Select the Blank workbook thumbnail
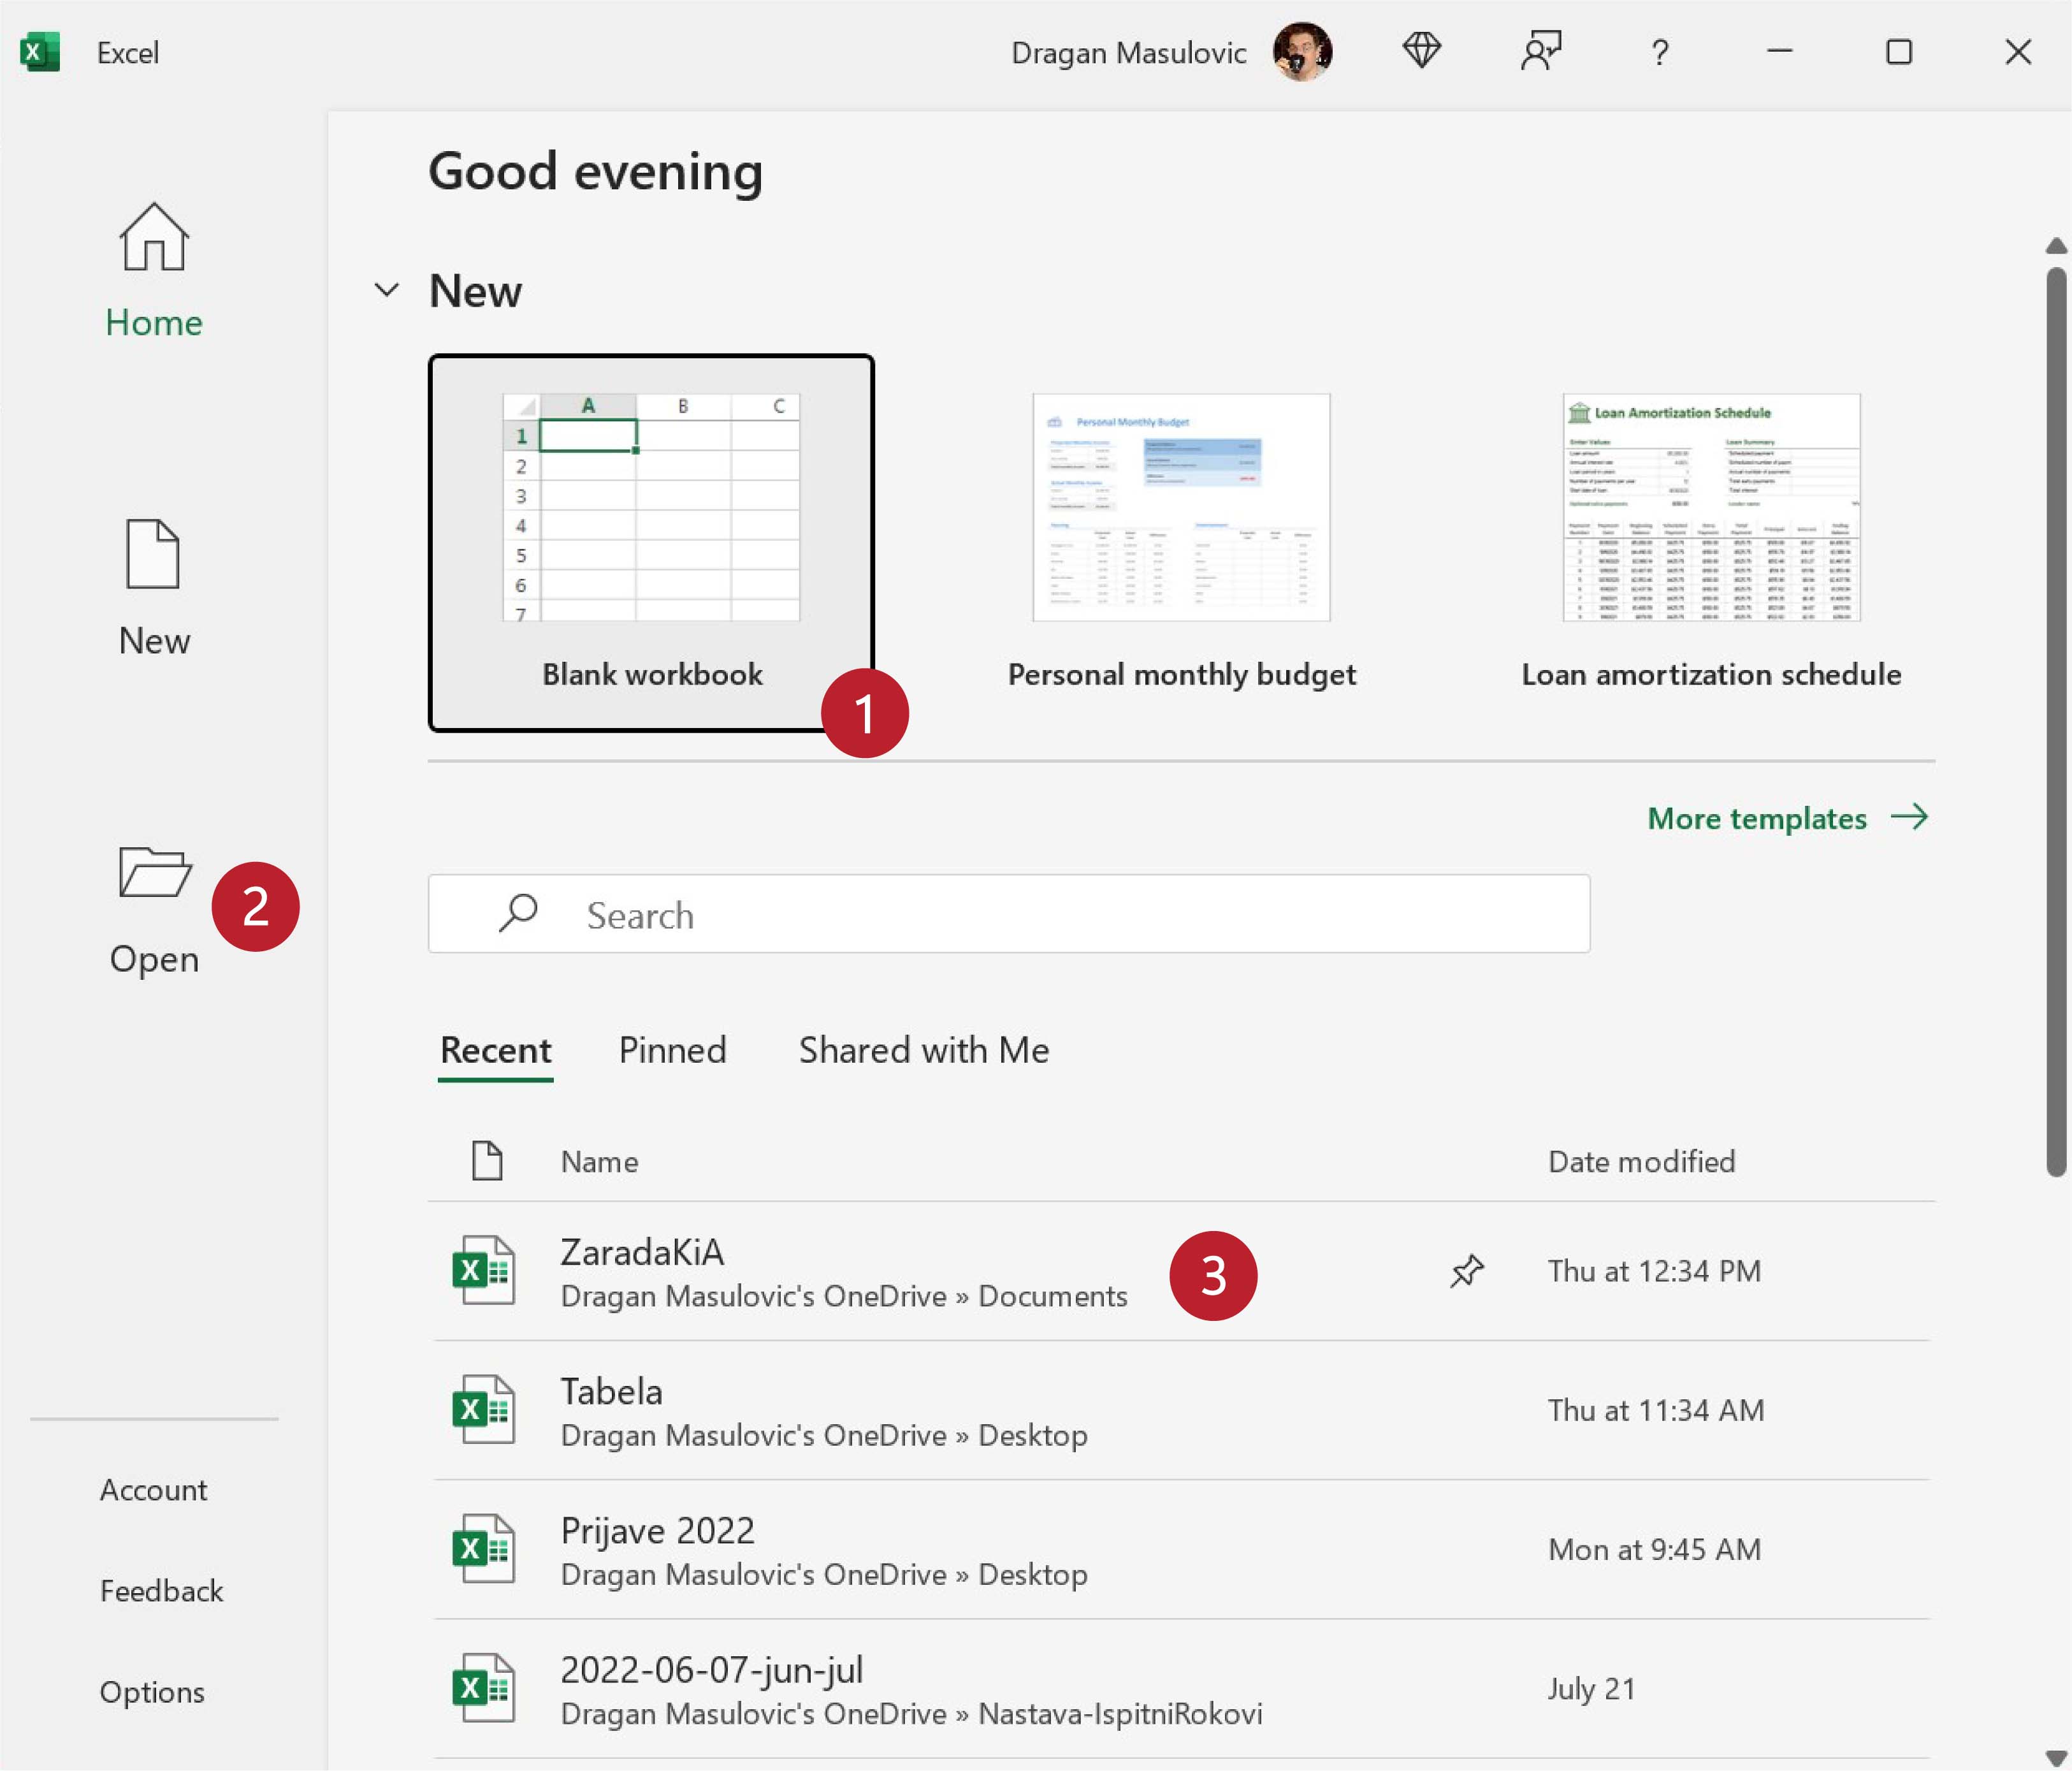Viewport: 2072px width, 1771px height. pos(651,510)
